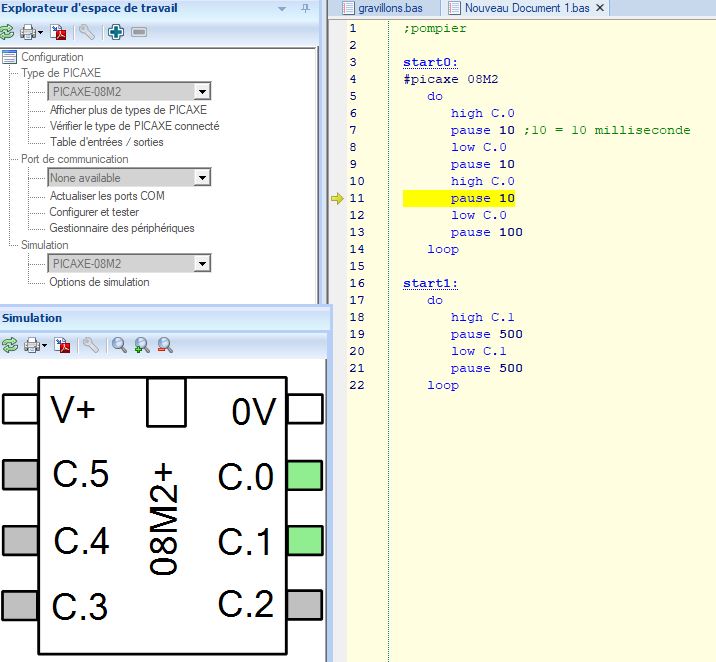
Task: Open the Simulation PICAXE-08M2 dropdown
Action: pos(202,264)
